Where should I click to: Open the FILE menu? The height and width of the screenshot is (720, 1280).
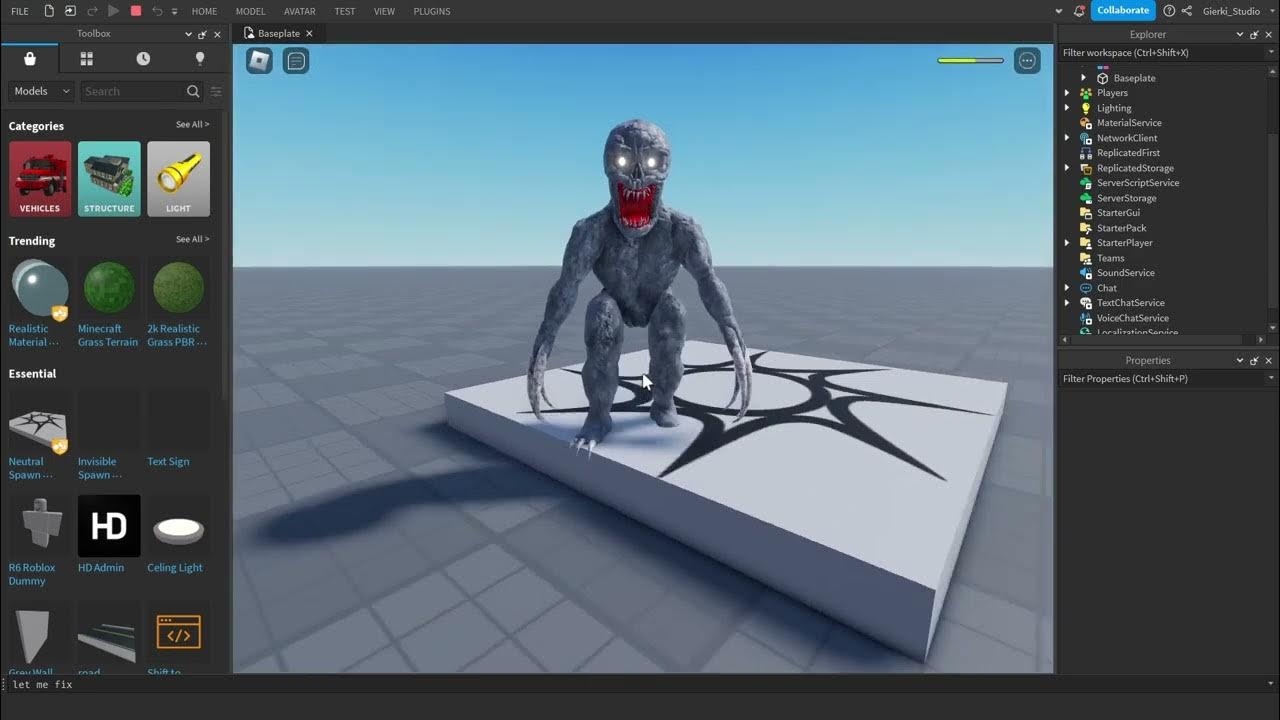(20, 11)
